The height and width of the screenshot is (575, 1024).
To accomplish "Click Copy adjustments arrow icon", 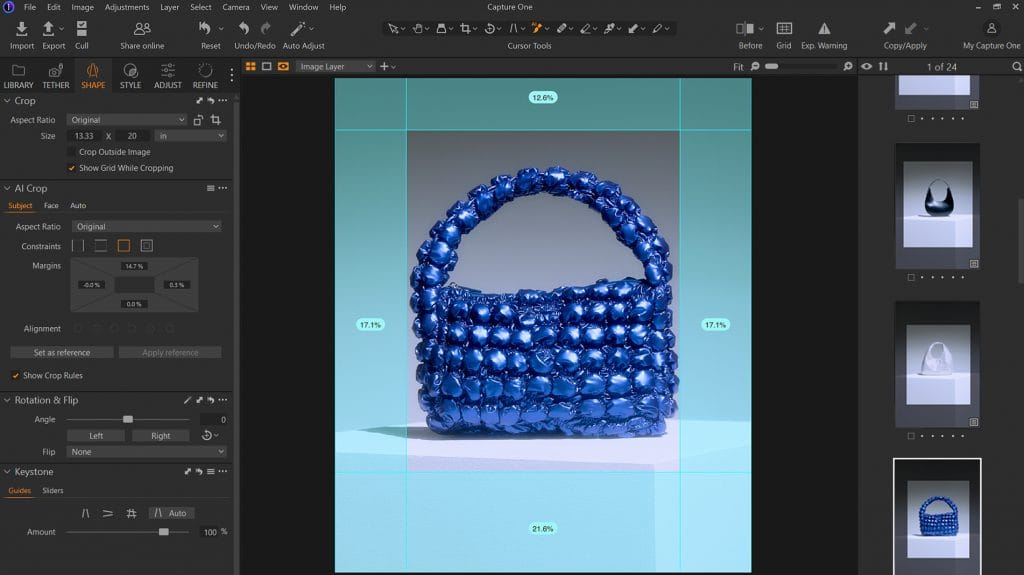I will coord(889,28).
